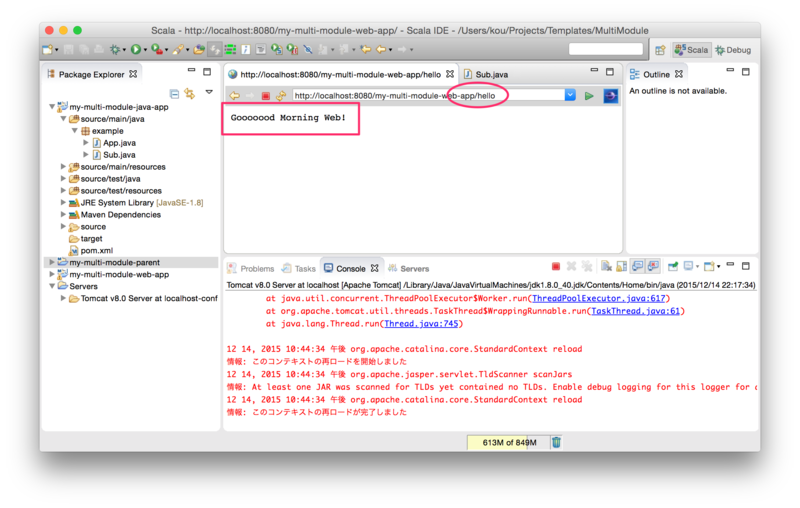Maximize the Outline view panel
Image resolution: width=800 pixels, height=508 pixels.
[x=745, y=72]
